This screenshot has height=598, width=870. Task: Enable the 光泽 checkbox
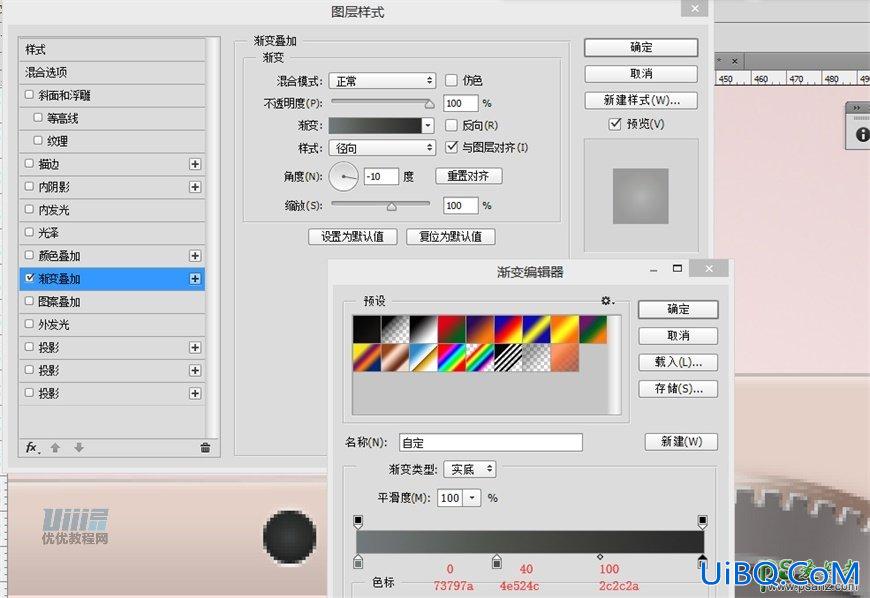[x=29, y=232]
